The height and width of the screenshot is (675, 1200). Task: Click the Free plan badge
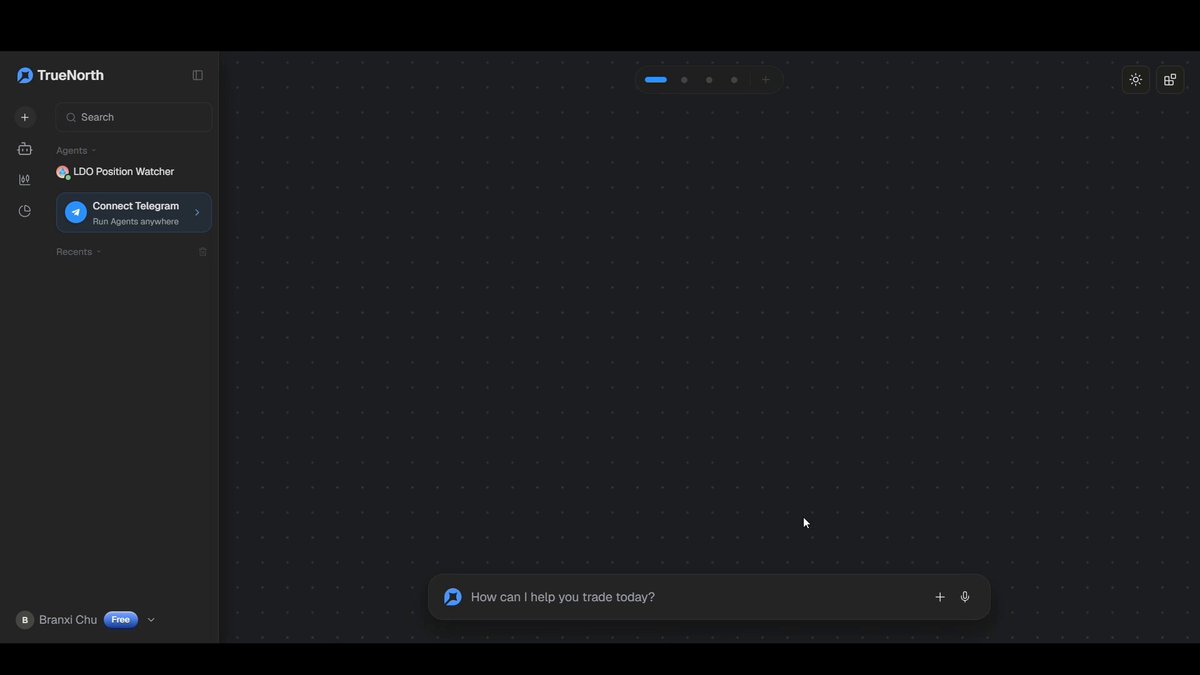(120, 620)
